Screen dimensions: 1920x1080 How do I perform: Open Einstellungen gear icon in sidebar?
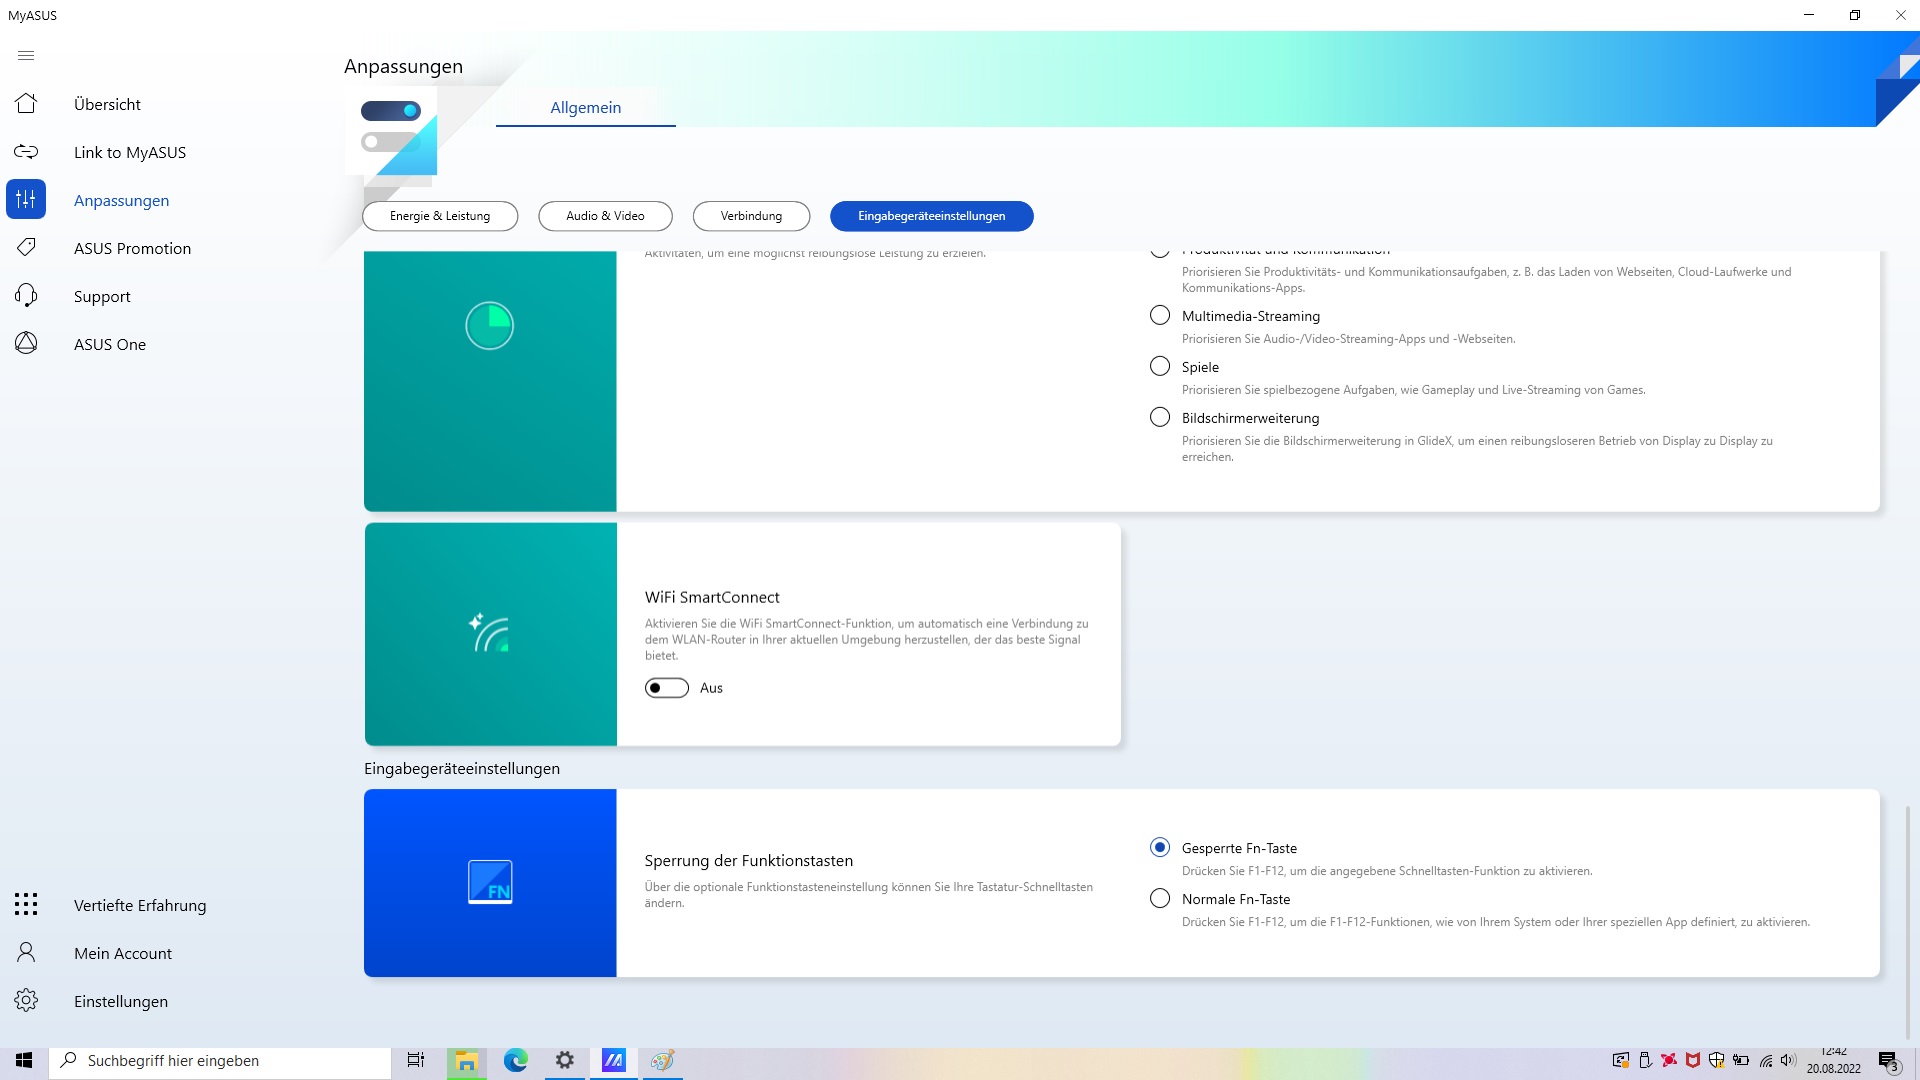pos(26,1001)
